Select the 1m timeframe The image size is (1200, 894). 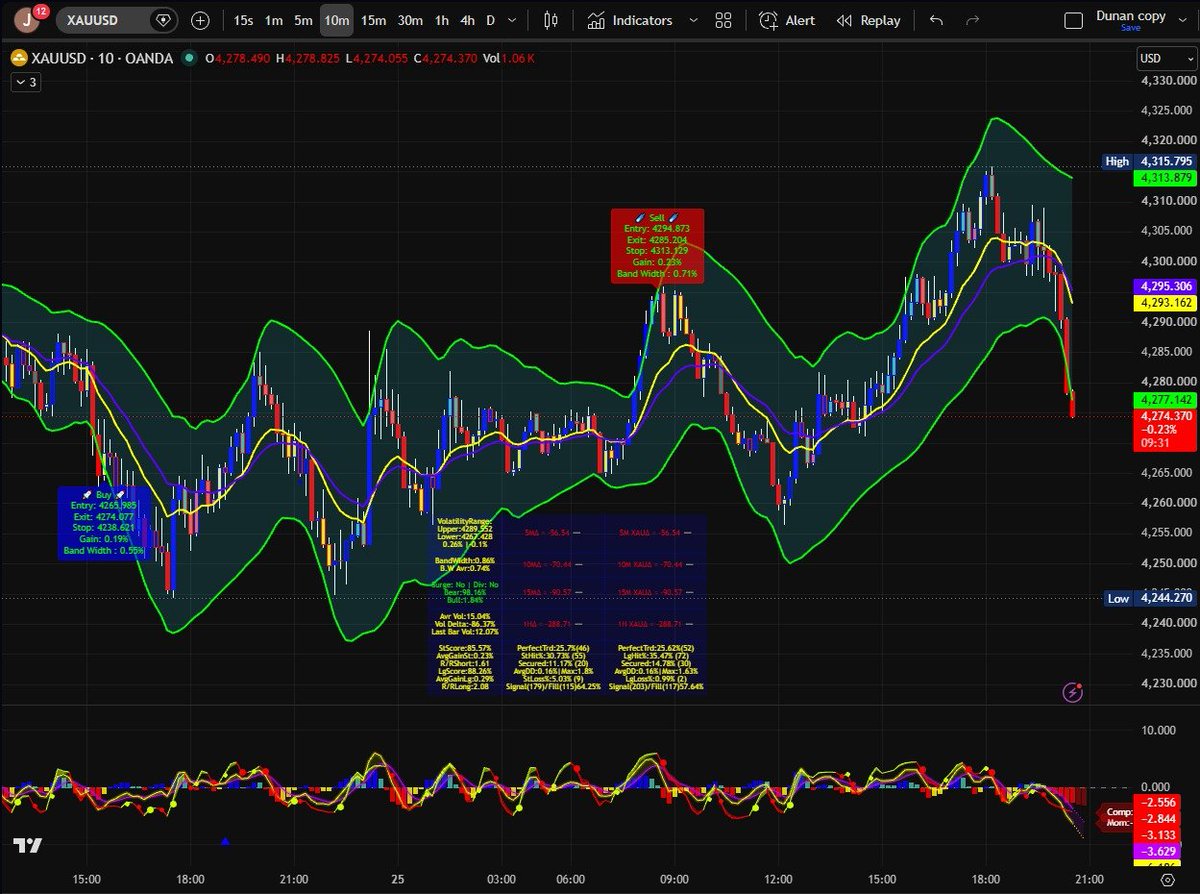[x=273, y=20]
